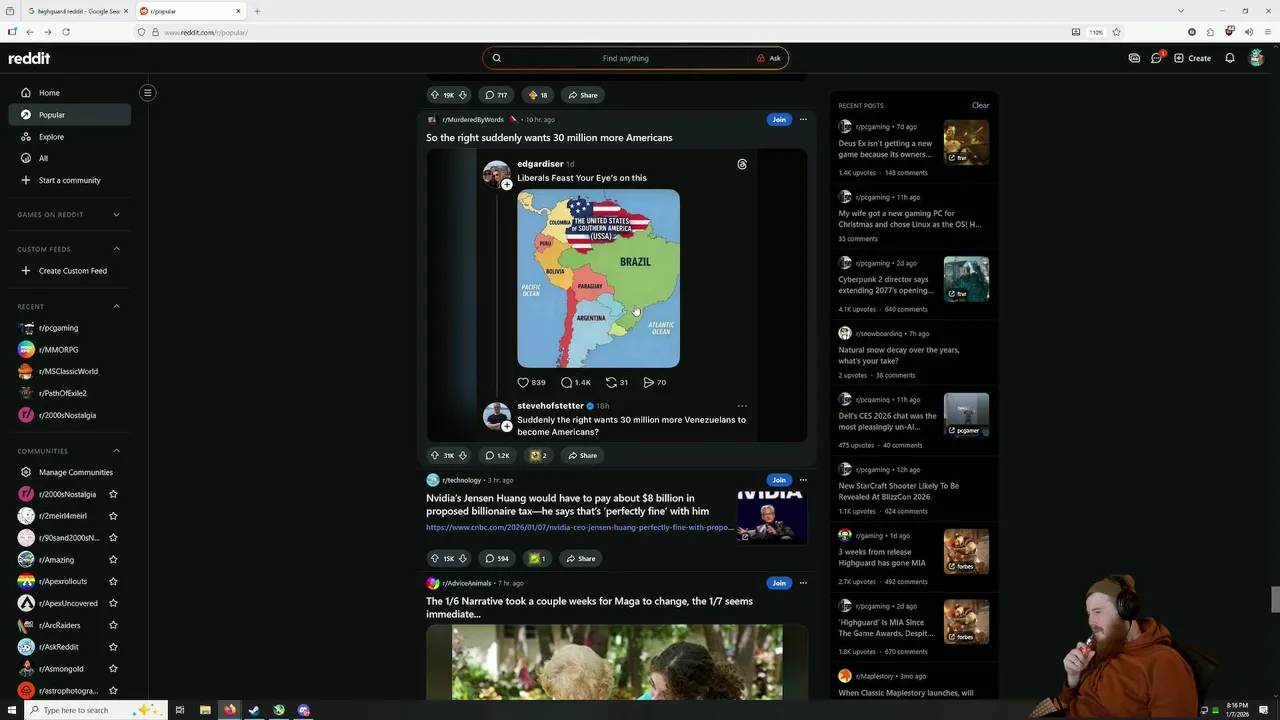
Task: Click Create post button in header
Action: (x=1192, y=58)
